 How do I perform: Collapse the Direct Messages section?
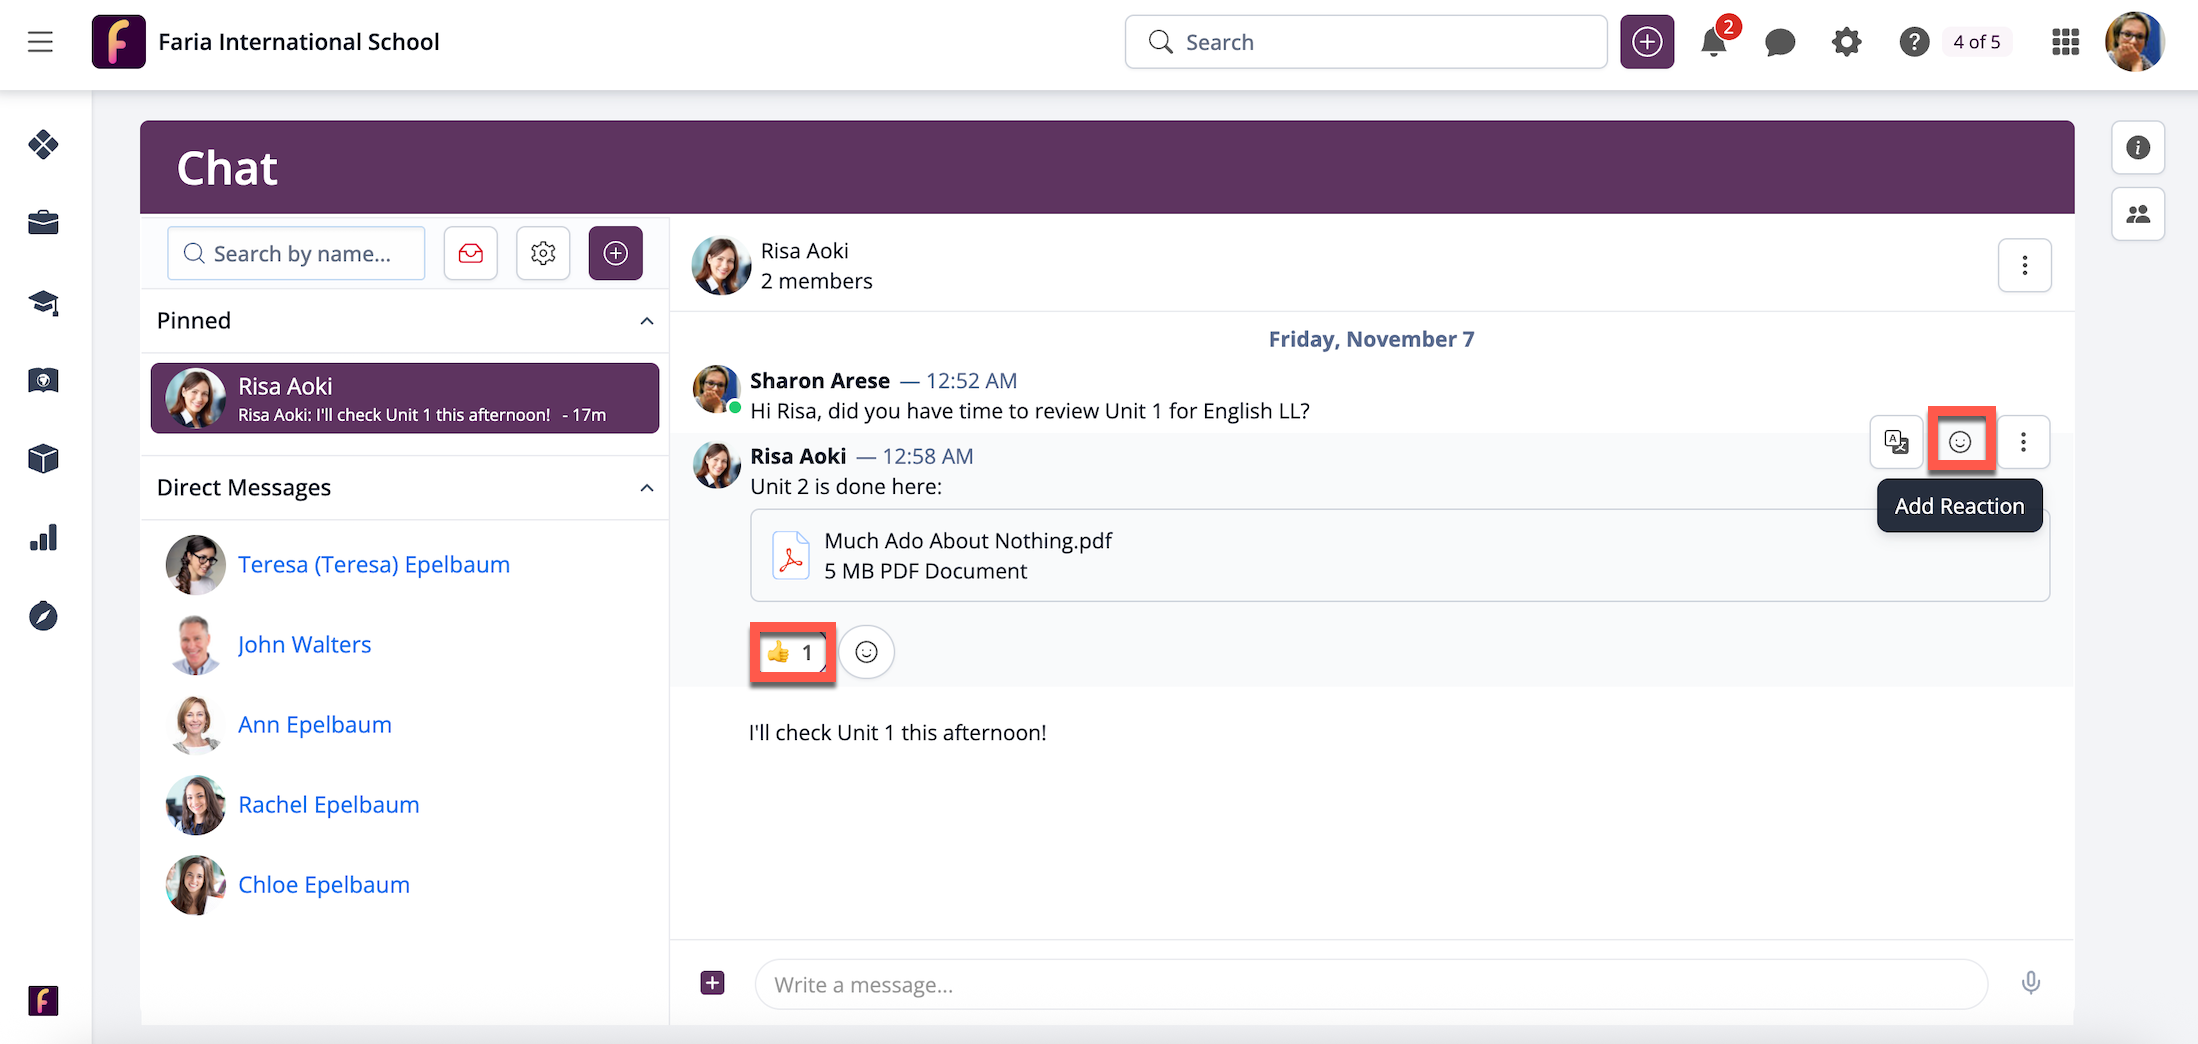pyautogui.click(x=646, y=488)
